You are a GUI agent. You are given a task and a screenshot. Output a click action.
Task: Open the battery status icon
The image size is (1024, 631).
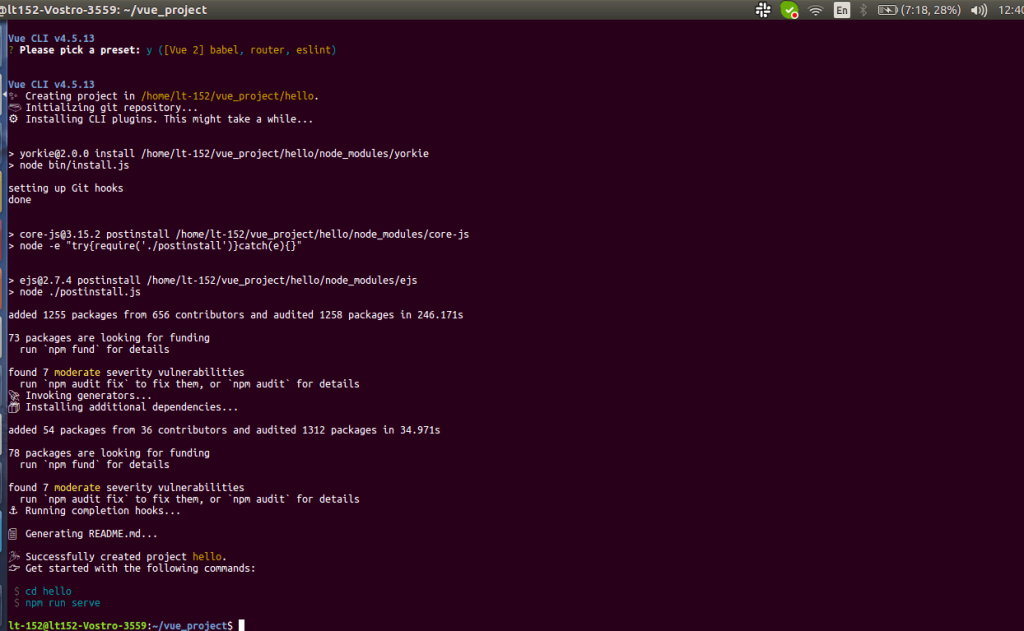886,10
